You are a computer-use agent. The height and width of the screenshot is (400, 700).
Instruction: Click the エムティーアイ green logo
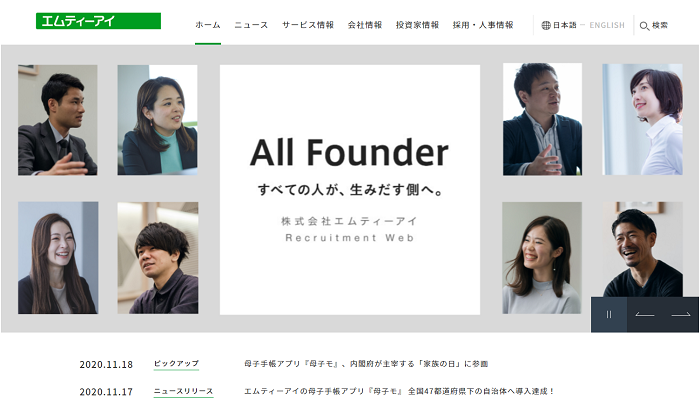tap(98, 21)
